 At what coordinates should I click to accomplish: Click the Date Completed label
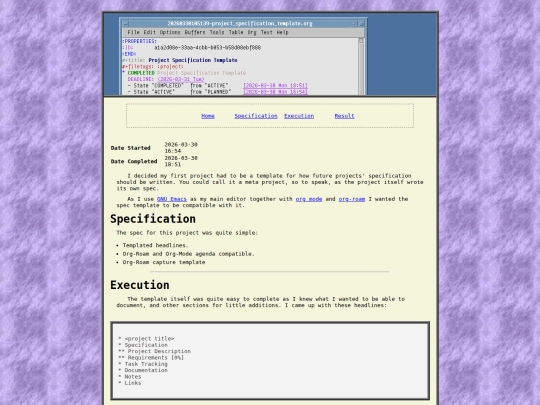click(x=134, y=162)
